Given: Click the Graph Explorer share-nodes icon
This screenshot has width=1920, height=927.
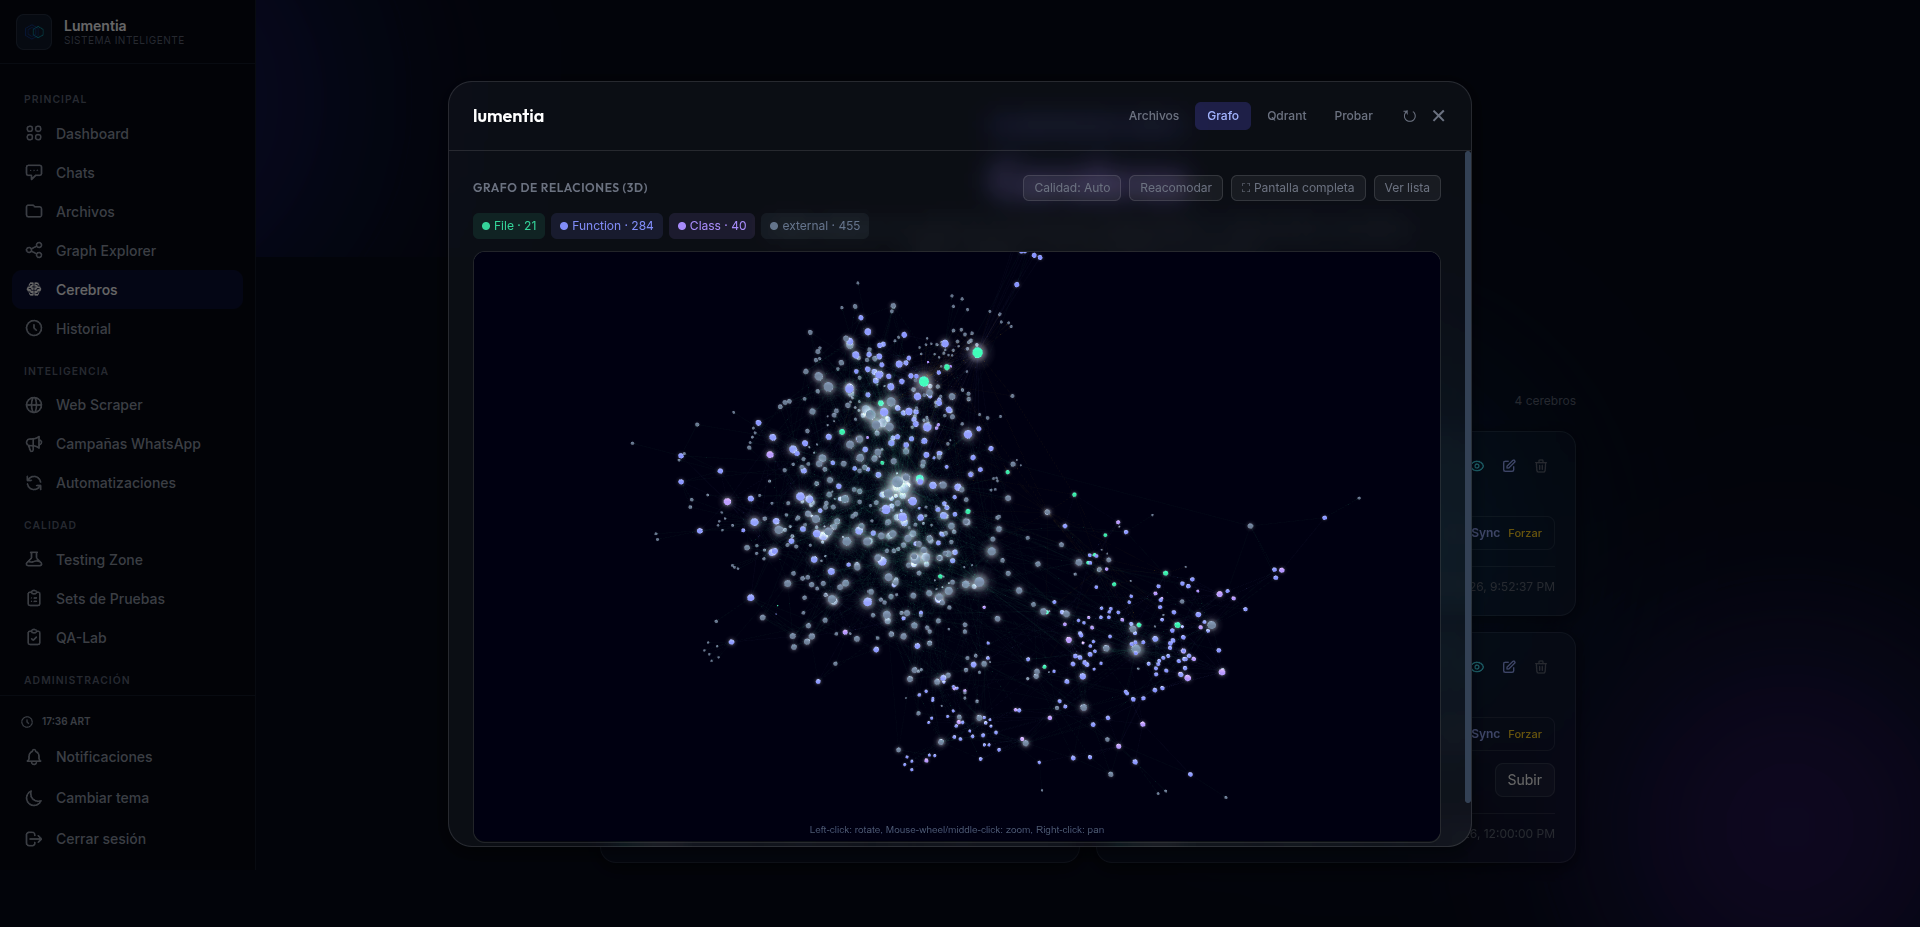Looking at the screenshot, I should [34, 251].
